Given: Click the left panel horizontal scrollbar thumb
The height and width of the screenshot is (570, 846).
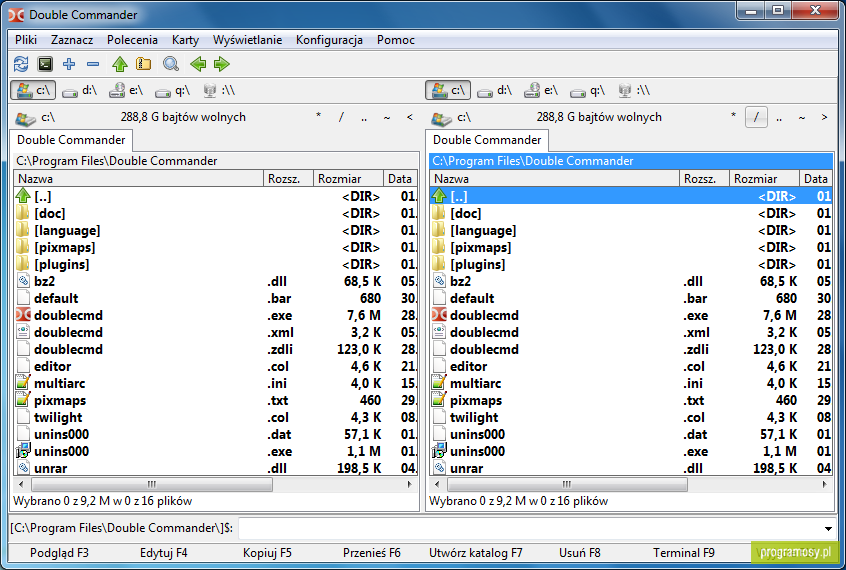Looking at the screenshot, I should click(x=152, y=484).
